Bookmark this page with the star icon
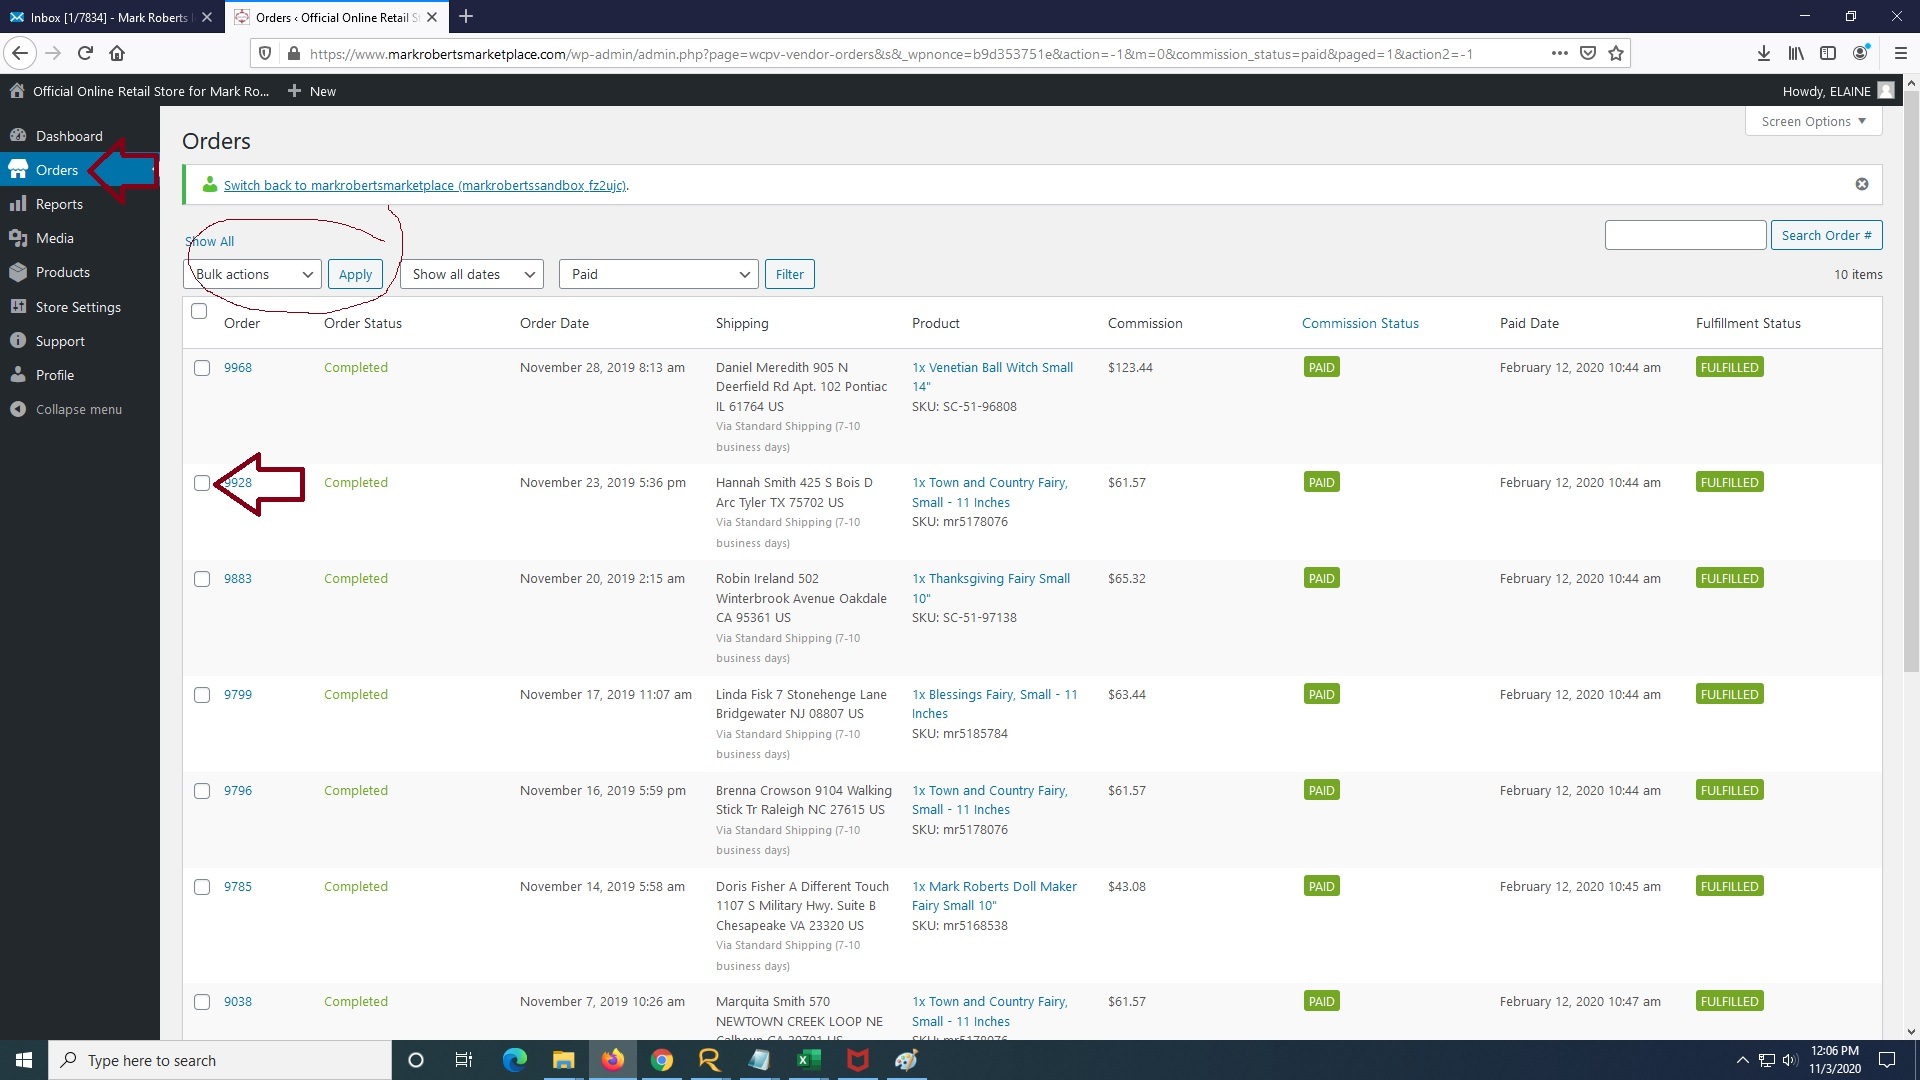 point(1616,53)
